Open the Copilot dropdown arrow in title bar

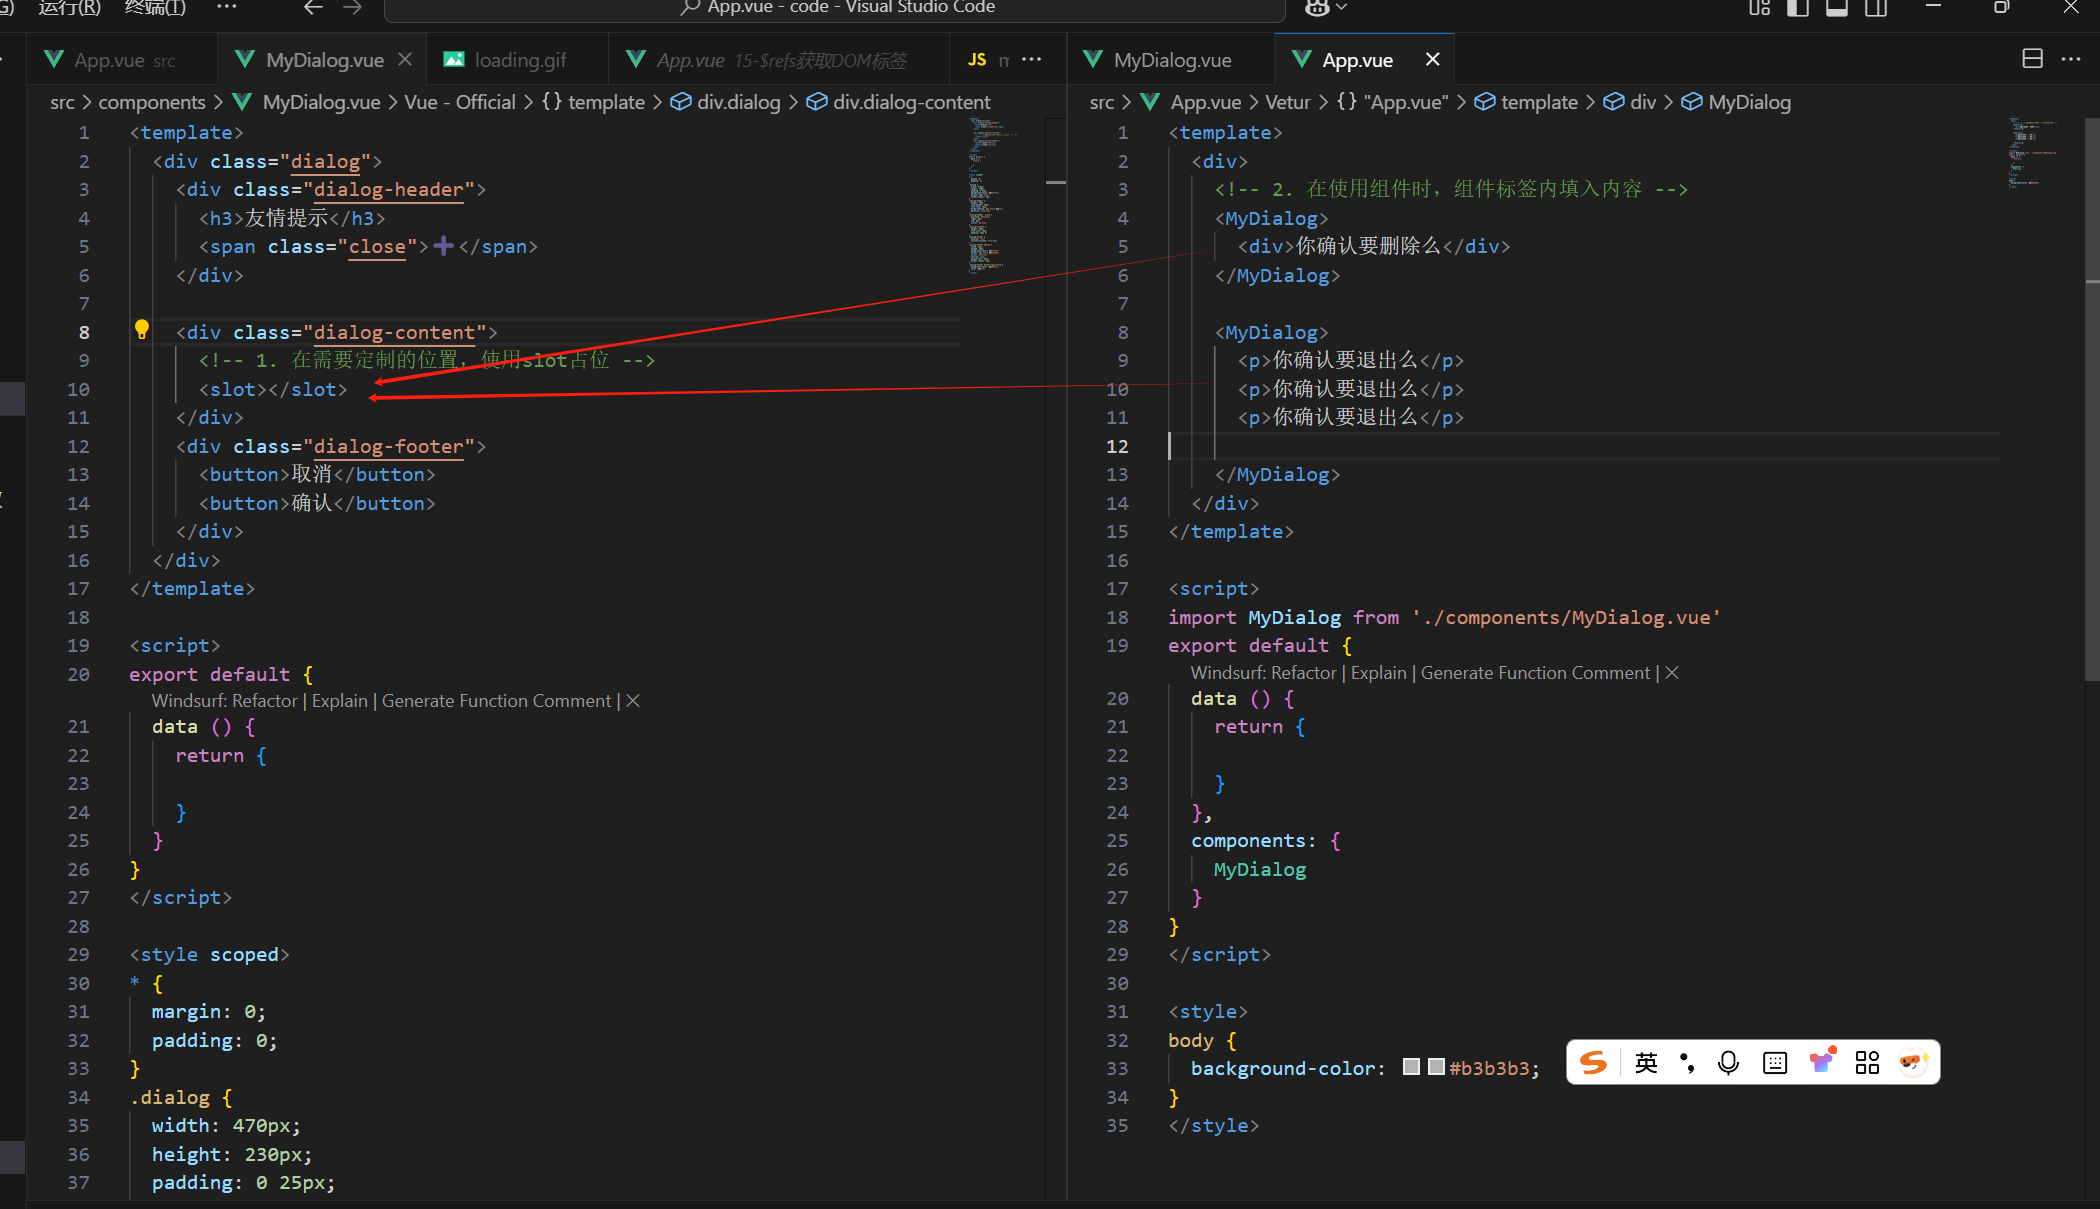coord(1342,8)
